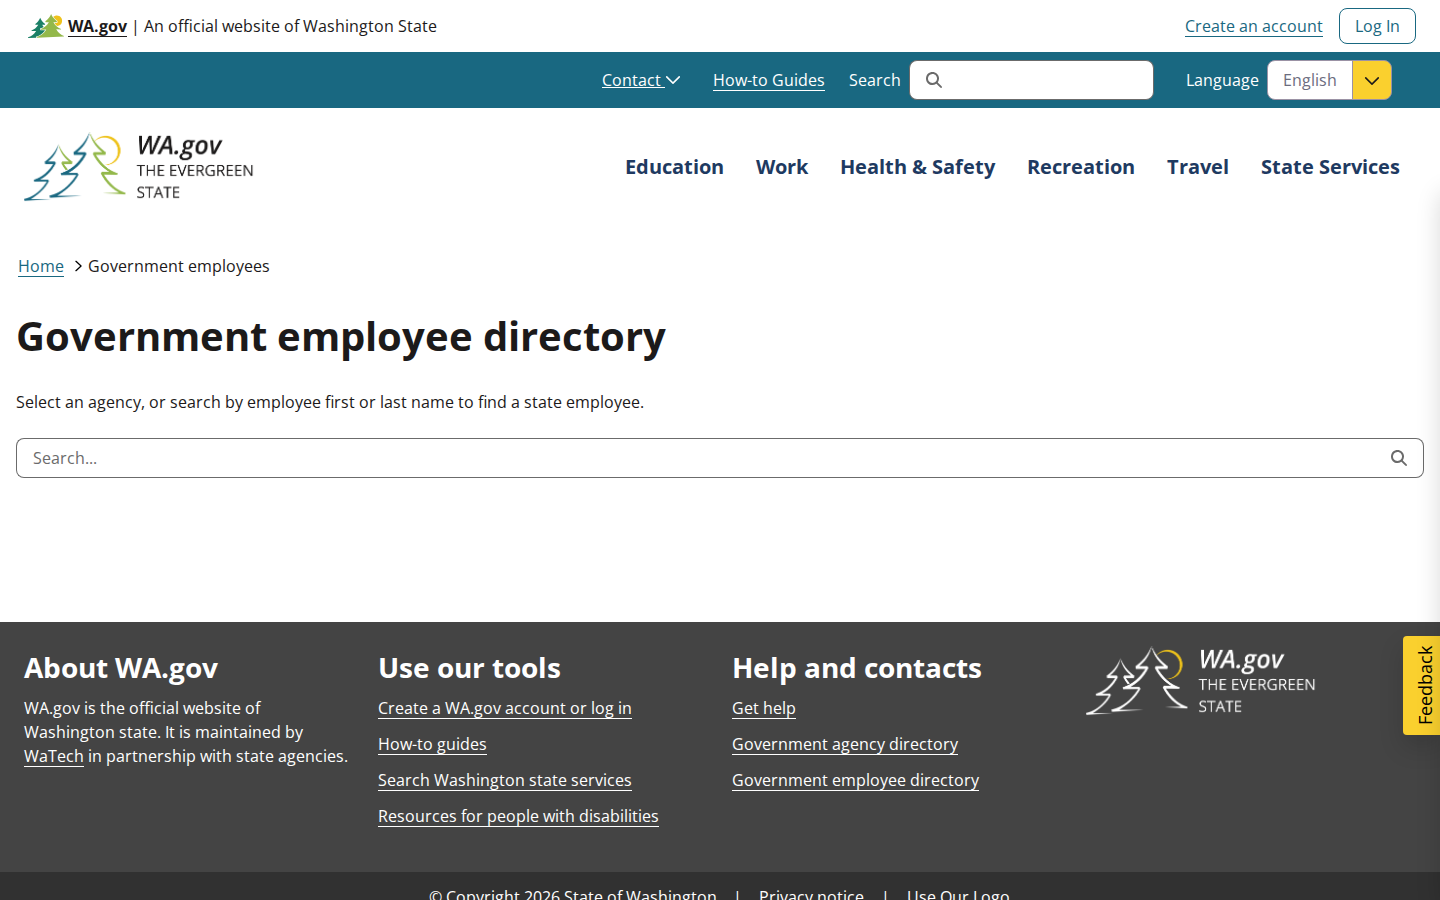The height and width of the screenshot is (900, 1440).
Task: Click the Home breadcrumb link
Action: pos(41,266)
